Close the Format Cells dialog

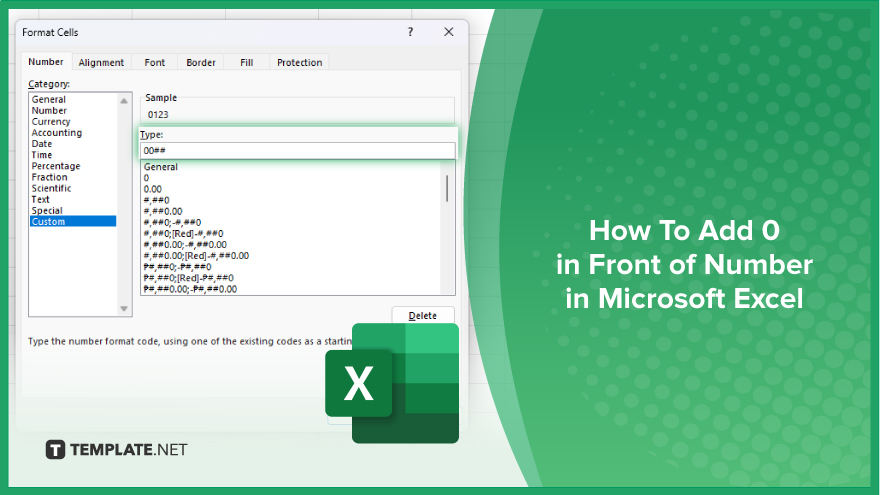448,32
